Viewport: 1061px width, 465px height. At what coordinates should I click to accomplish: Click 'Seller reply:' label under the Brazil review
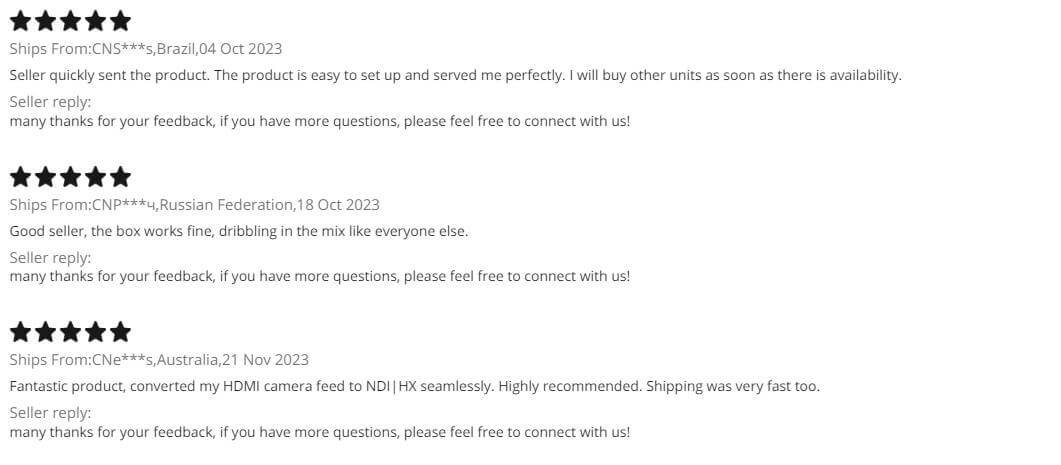click(50, 102)
